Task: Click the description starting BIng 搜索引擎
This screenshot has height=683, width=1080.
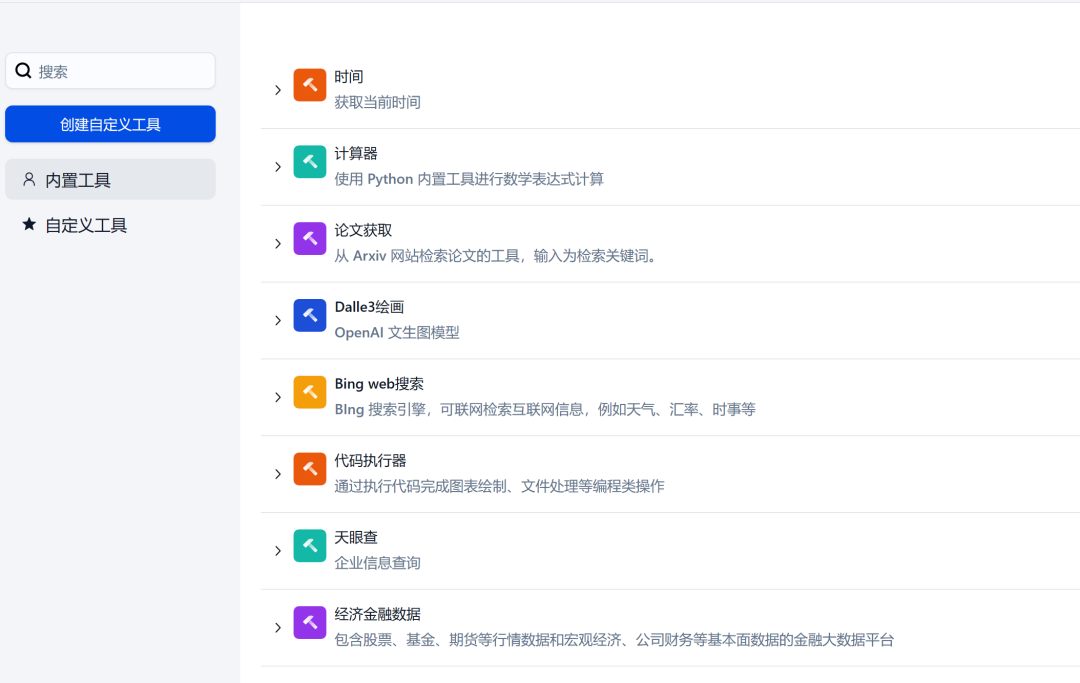Action: 545,410
